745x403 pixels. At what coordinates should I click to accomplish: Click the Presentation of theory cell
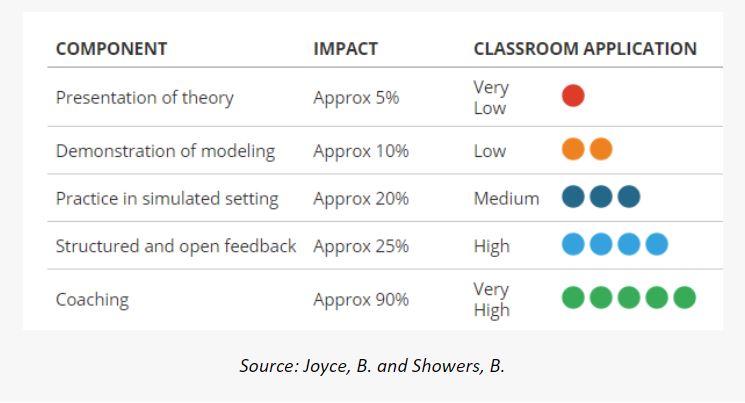pyautogui.click(x=144, y=98)
